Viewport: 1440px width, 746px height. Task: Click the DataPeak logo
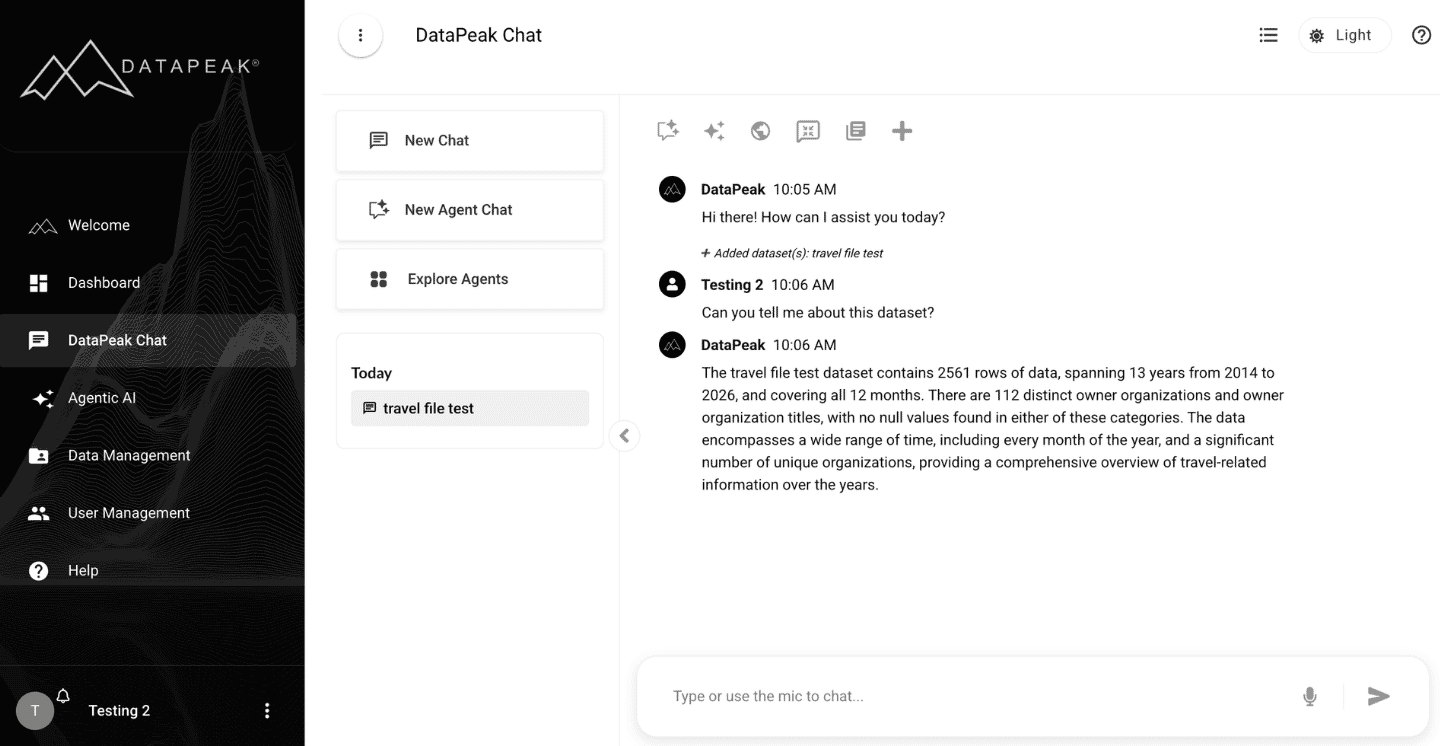point(139,71)
